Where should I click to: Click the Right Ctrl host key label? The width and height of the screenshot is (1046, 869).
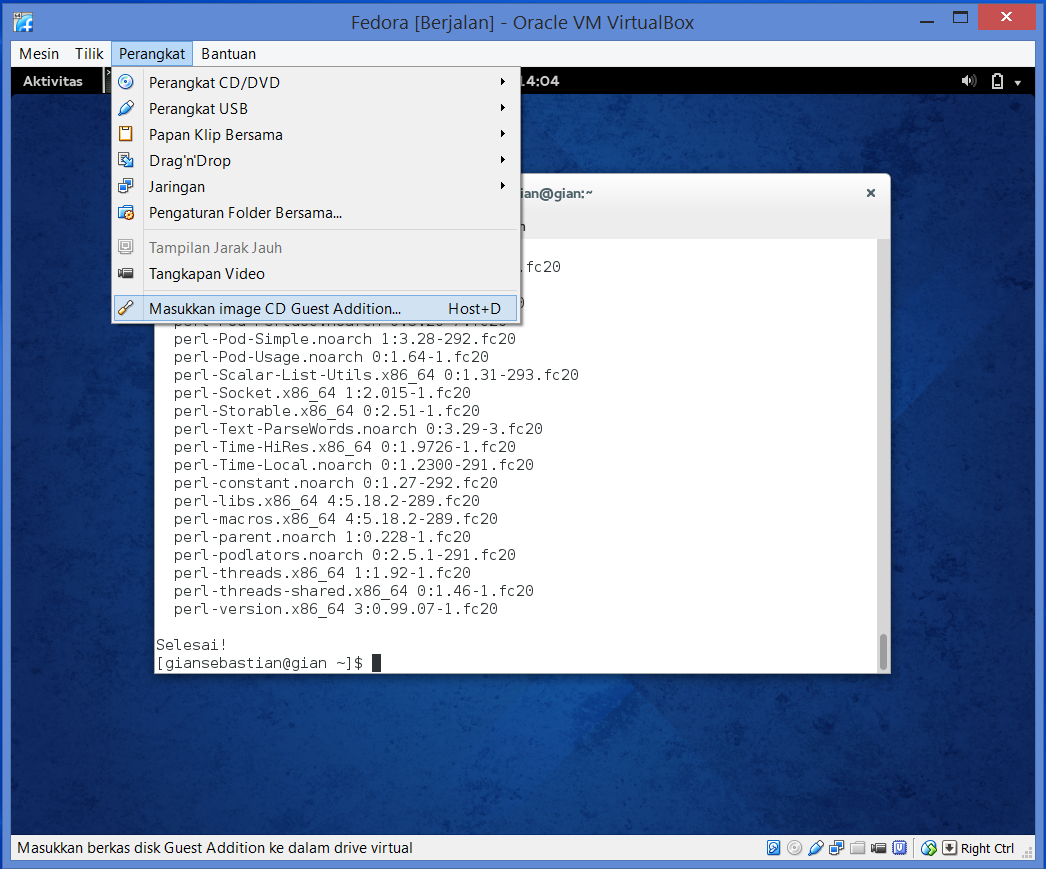[x=987, y=848]
